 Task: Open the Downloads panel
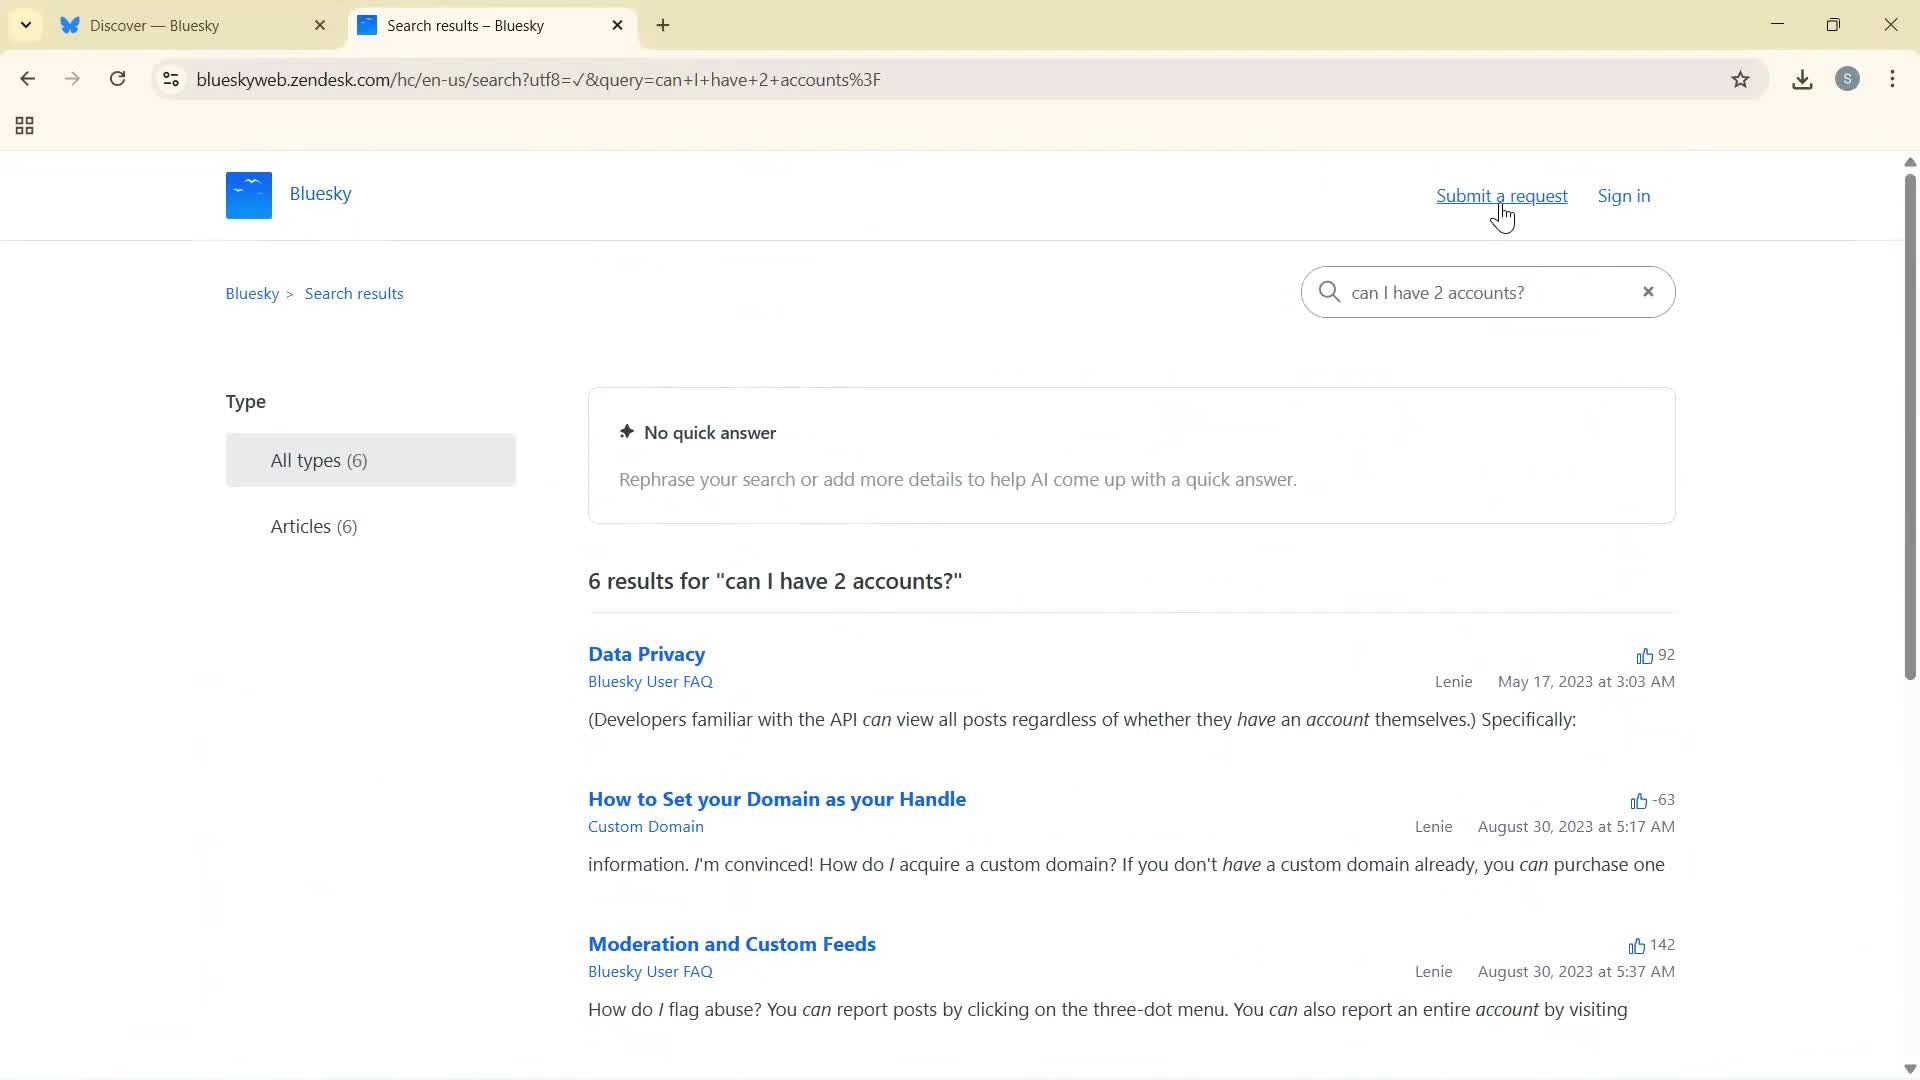click(x=1801, y=79)
